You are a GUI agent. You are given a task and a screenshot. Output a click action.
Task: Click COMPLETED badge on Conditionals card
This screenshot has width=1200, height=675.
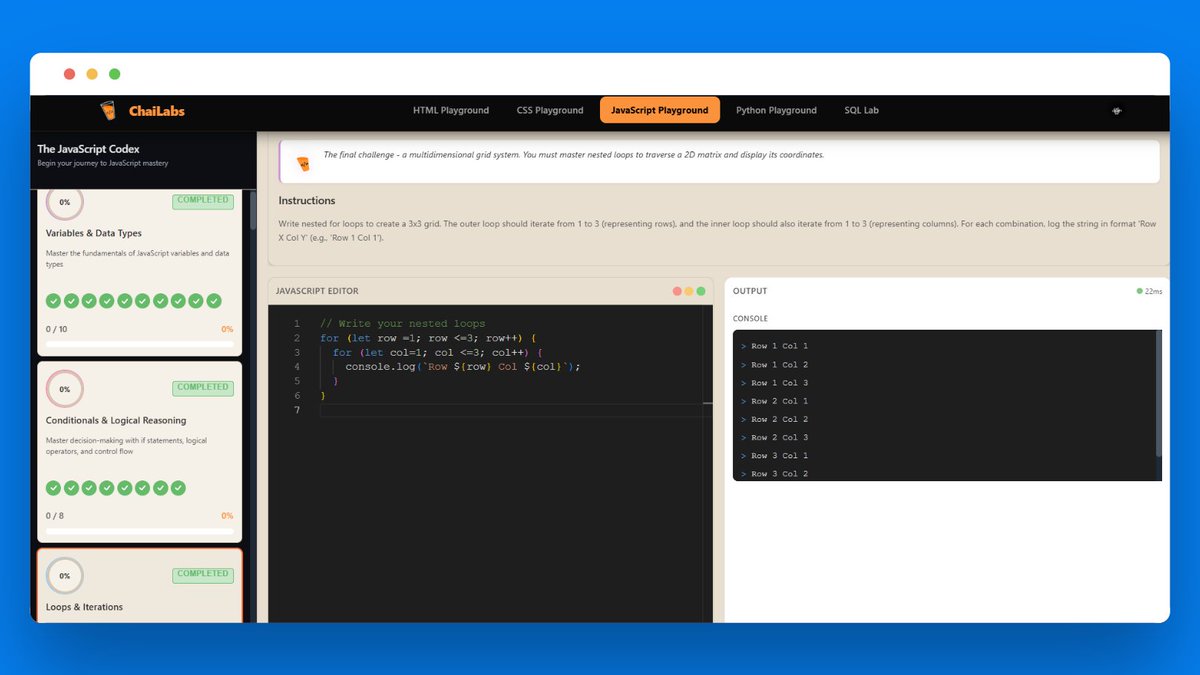pos(203,387)
